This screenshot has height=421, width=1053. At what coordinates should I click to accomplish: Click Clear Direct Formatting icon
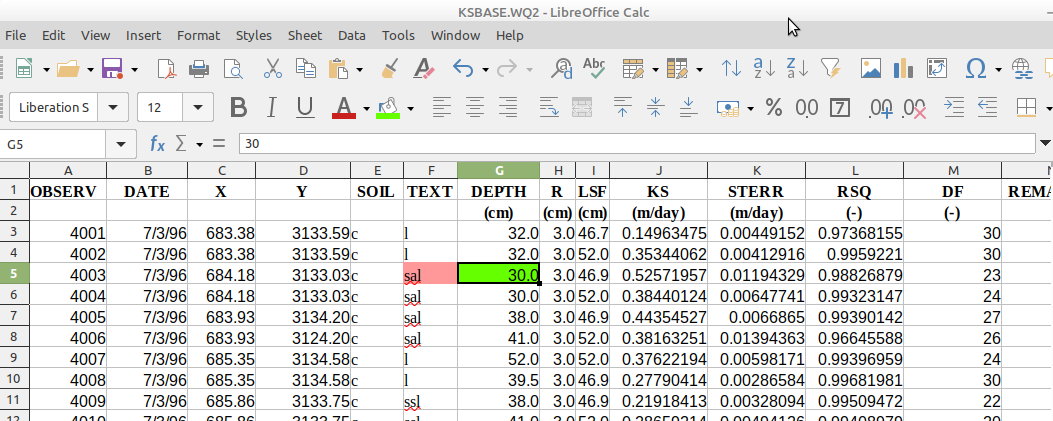pyautogui.click(x=424, y=68)
